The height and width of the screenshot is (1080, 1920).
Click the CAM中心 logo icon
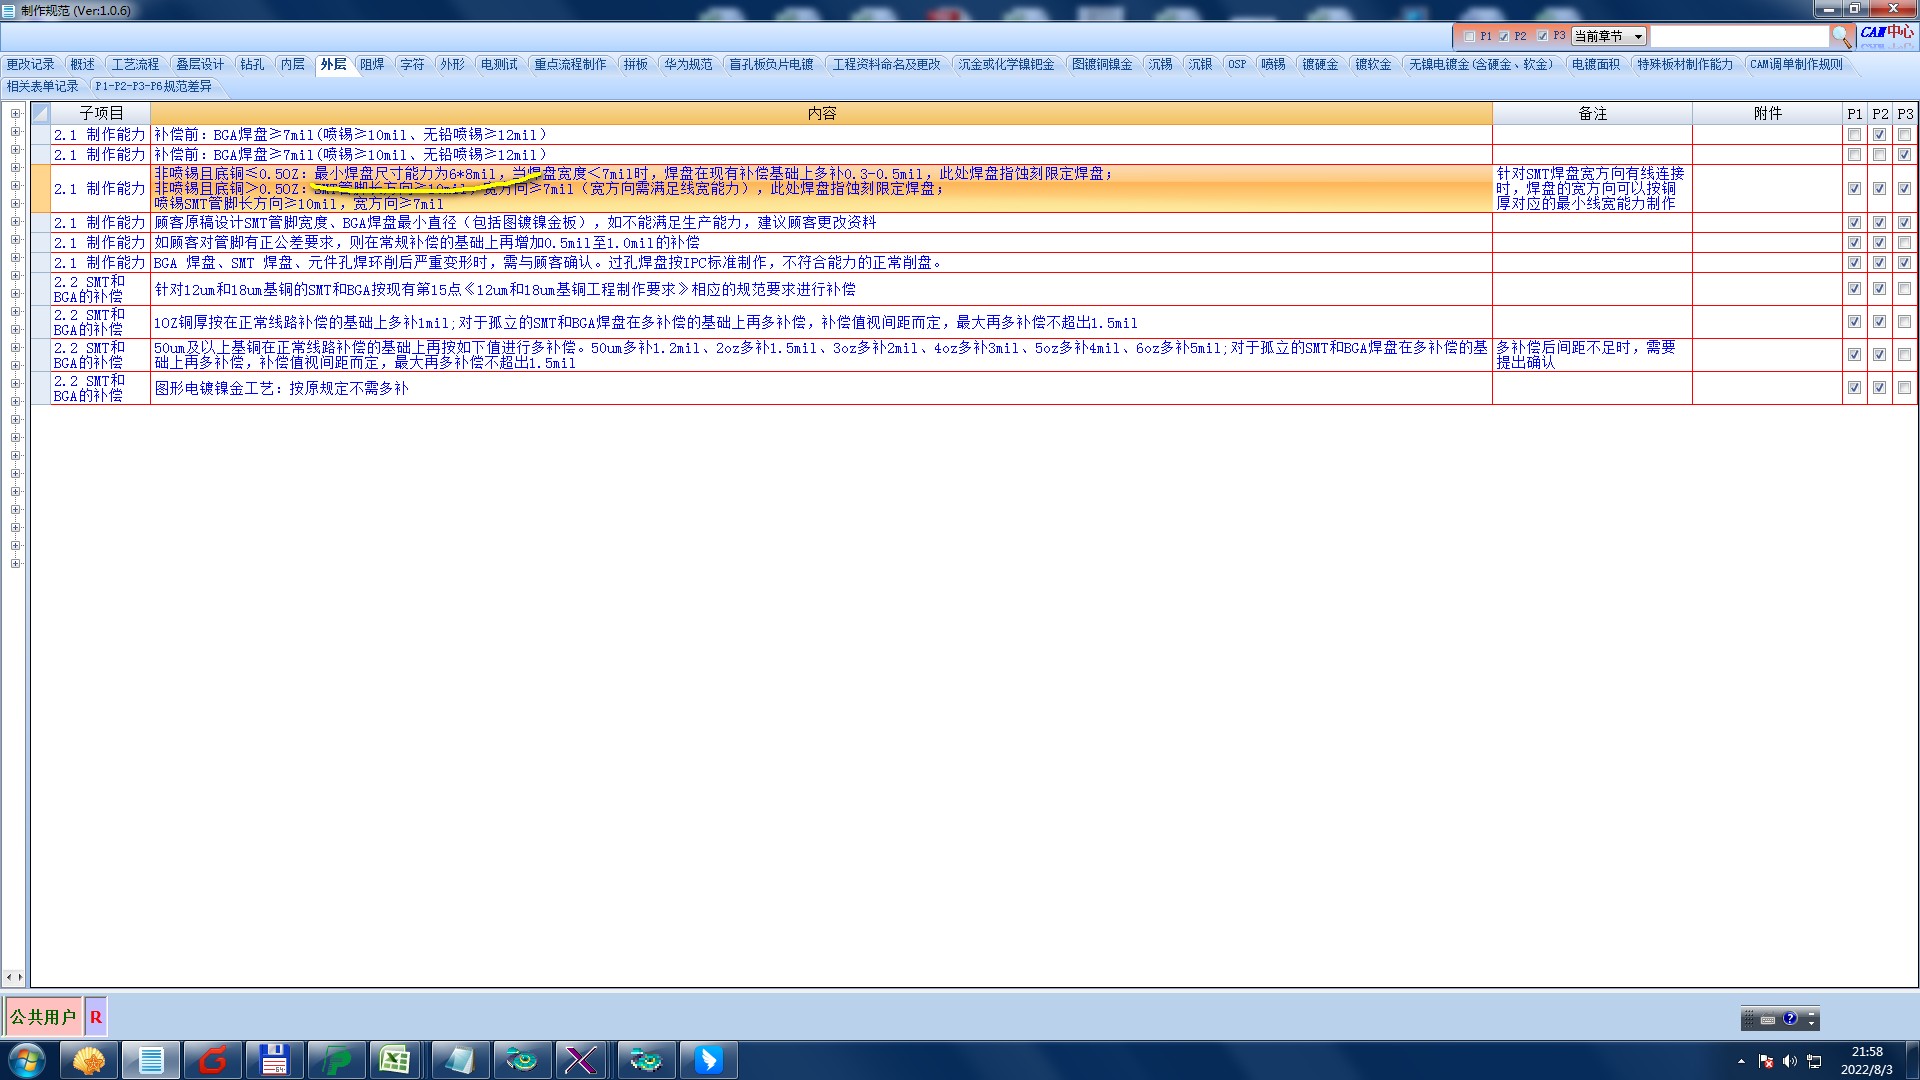[x=1886, y=33]
